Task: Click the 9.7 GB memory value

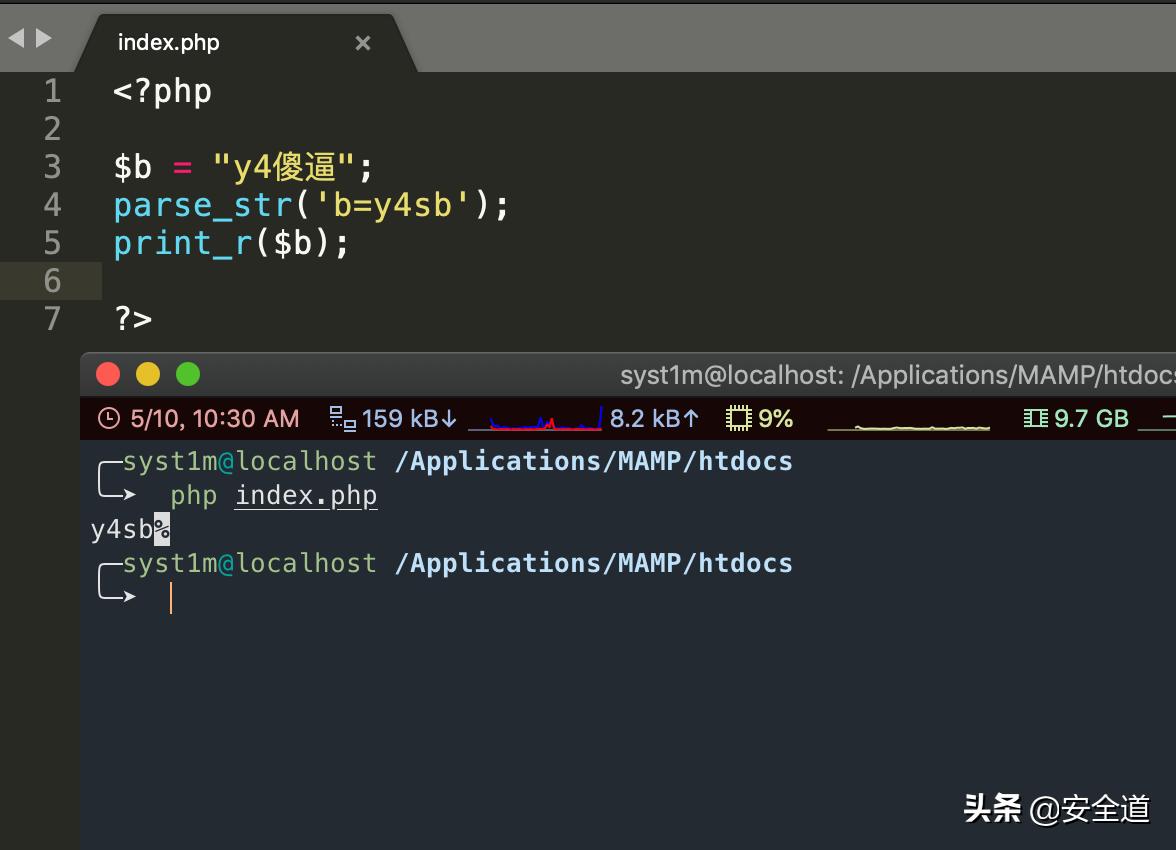Action: pos(1091,419)
